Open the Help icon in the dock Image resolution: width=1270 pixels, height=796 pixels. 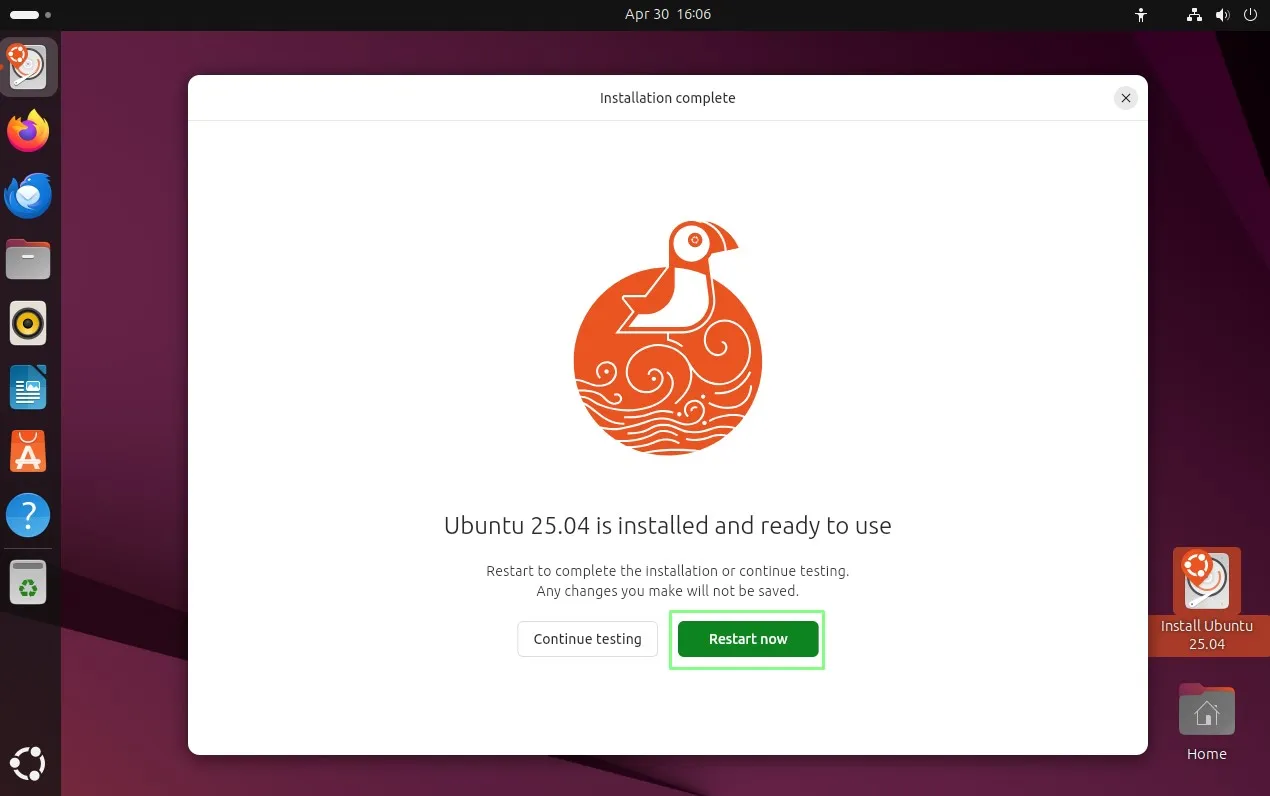coord(29,516)
